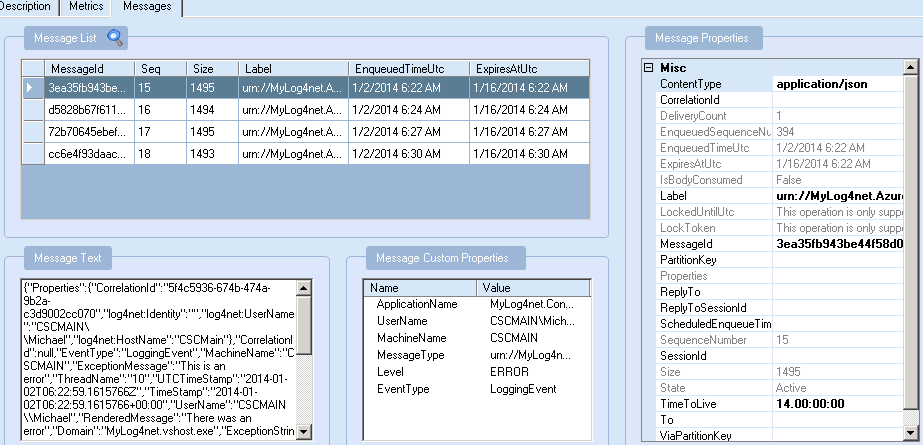Screen dimensions: 923x445
Task: Click the LockToken property row
Action: coord(781,228)
